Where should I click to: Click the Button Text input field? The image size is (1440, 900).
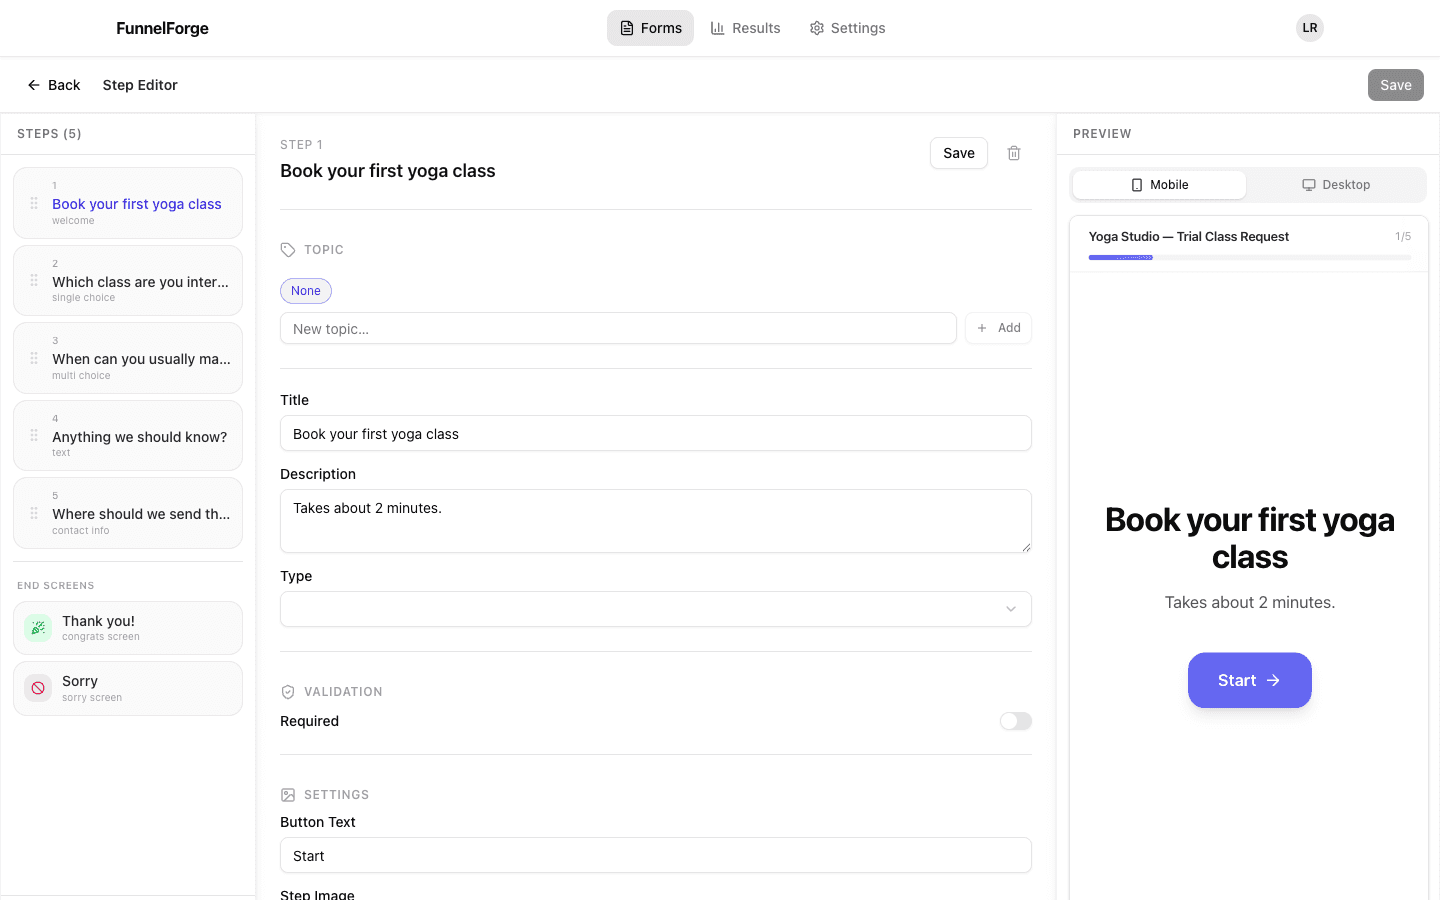[656, 855]
